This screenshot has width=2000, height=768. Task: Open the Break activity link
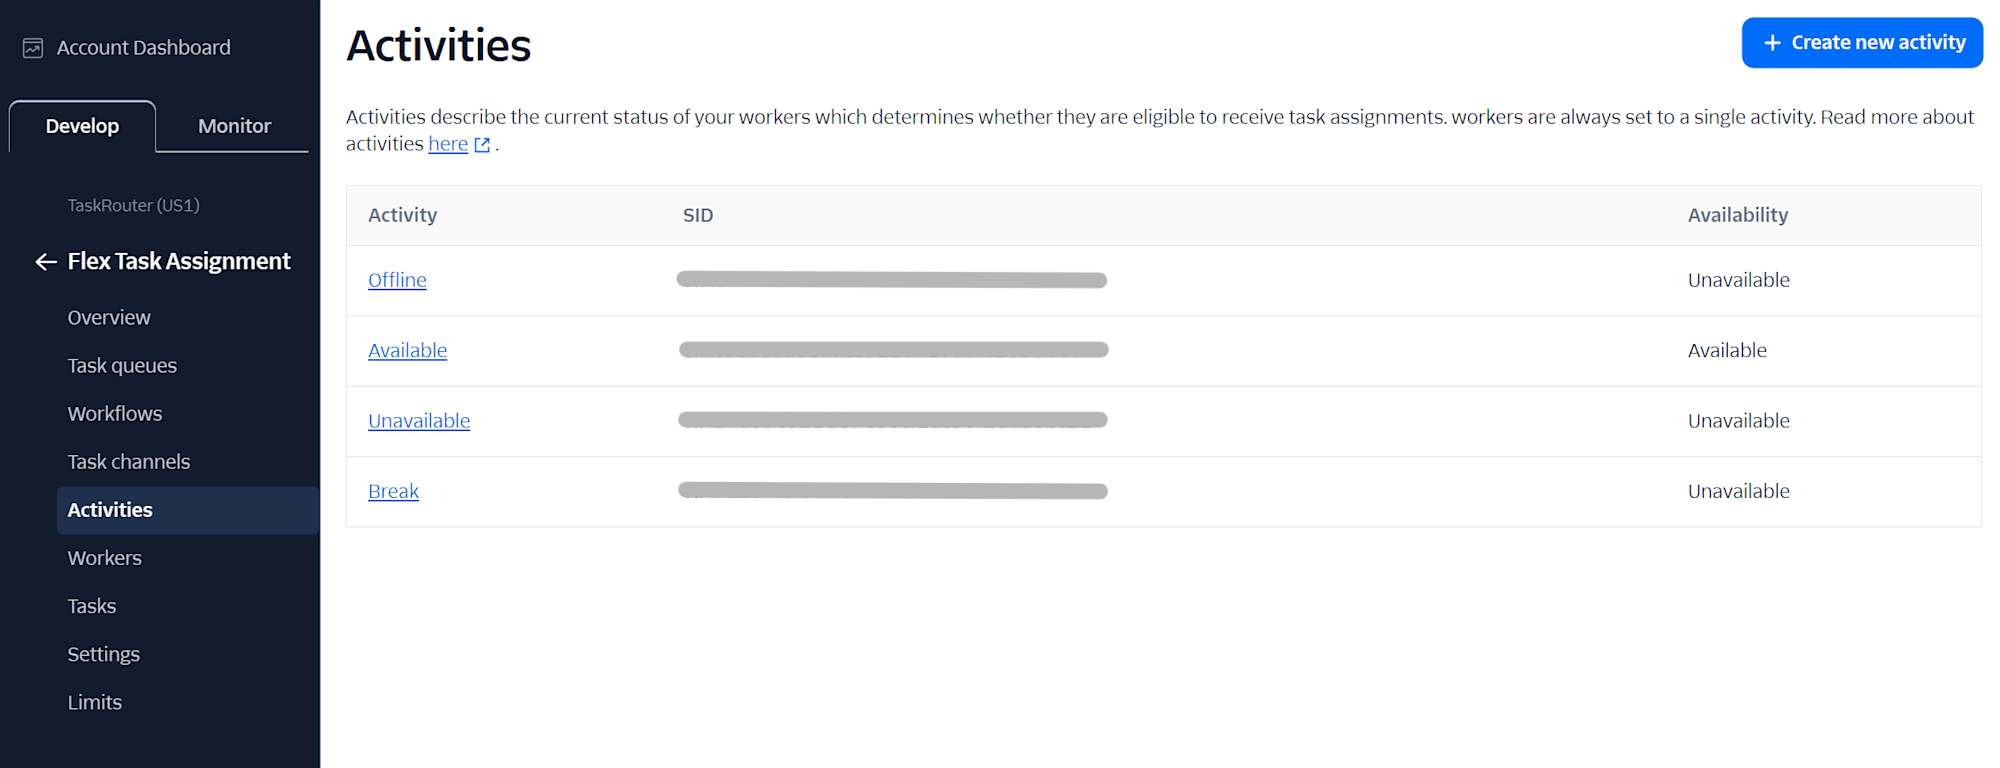tap(393, 492)
